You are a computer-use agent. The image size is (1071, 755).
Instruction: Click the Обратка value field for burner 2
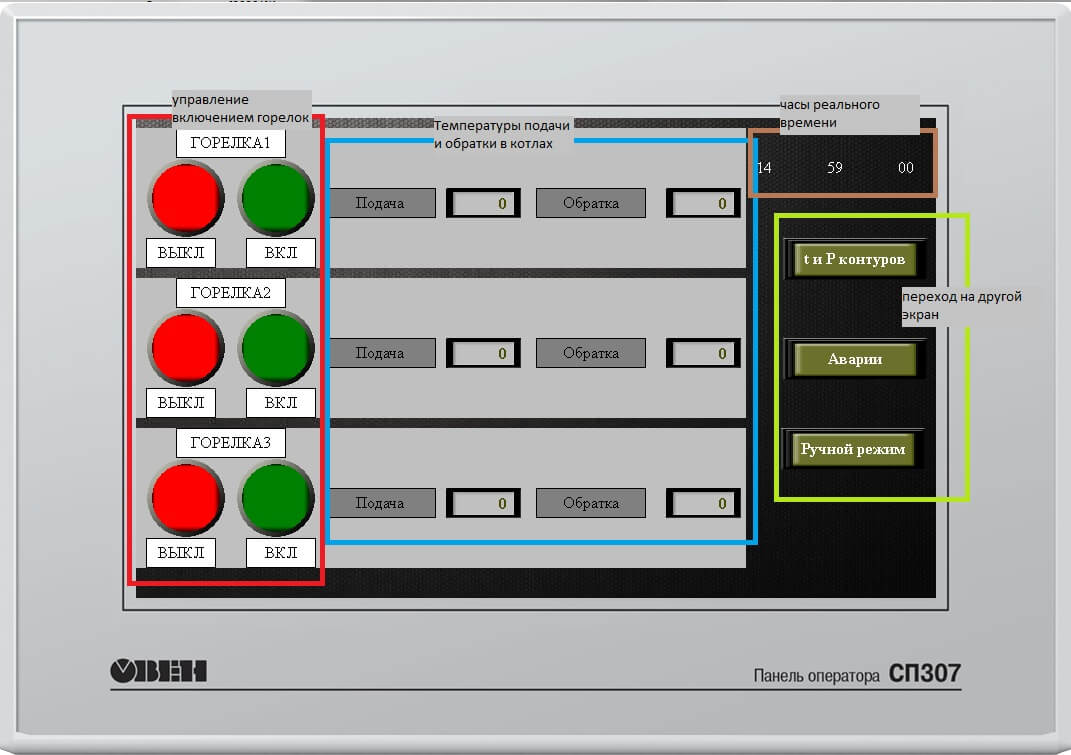[703, 353]
